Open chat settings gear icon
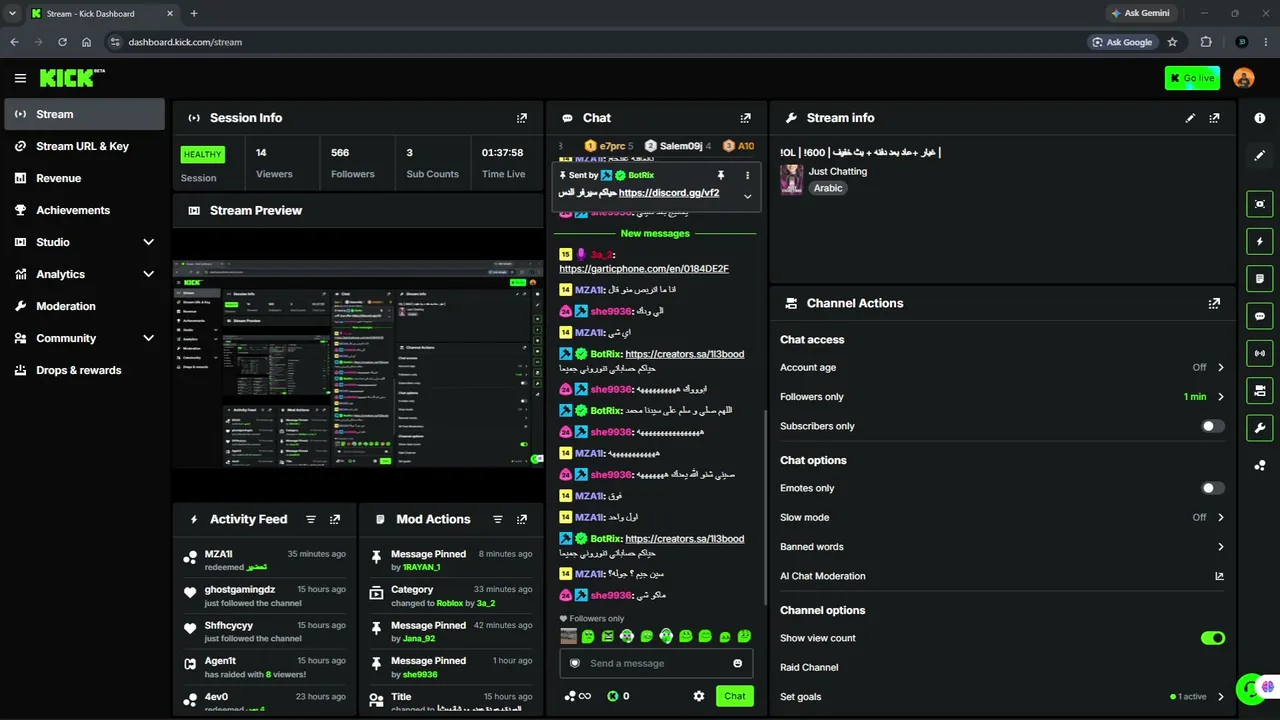This screenshot has height=720, width=1280. coord(699,696)
